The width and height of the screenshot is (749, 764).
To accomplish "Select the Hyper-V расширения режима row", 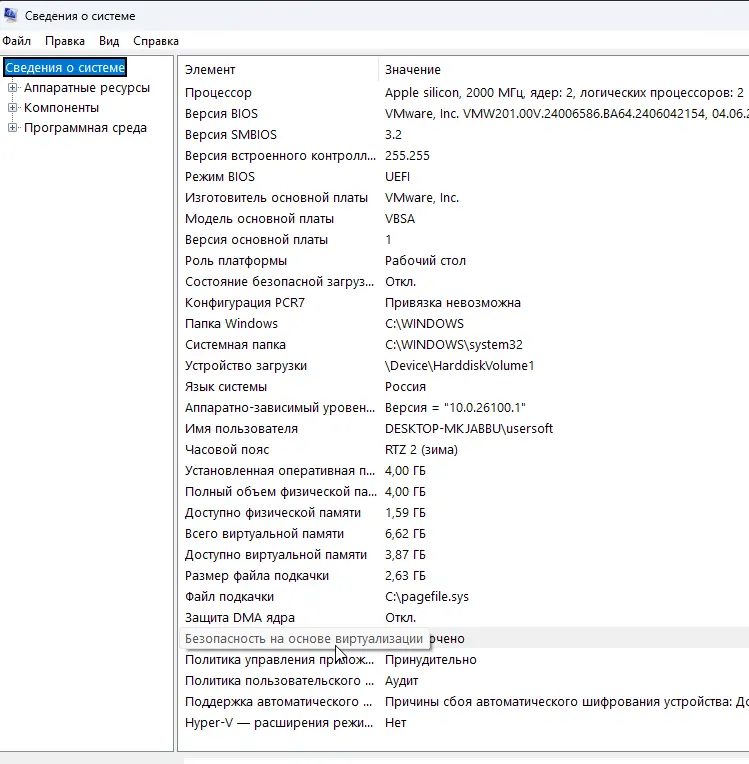I will pos(278,723).
